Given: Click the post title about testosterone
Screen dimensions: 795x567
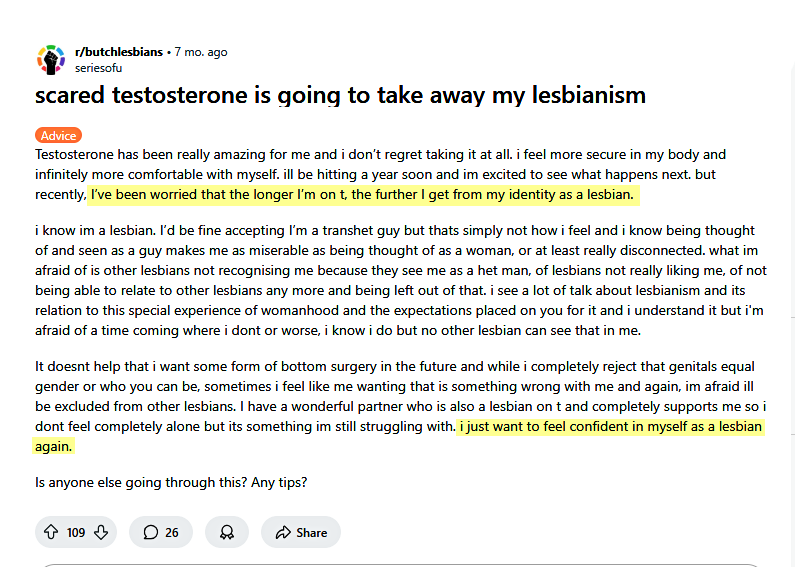Looking at the screenshot, I should coord(340,96).
